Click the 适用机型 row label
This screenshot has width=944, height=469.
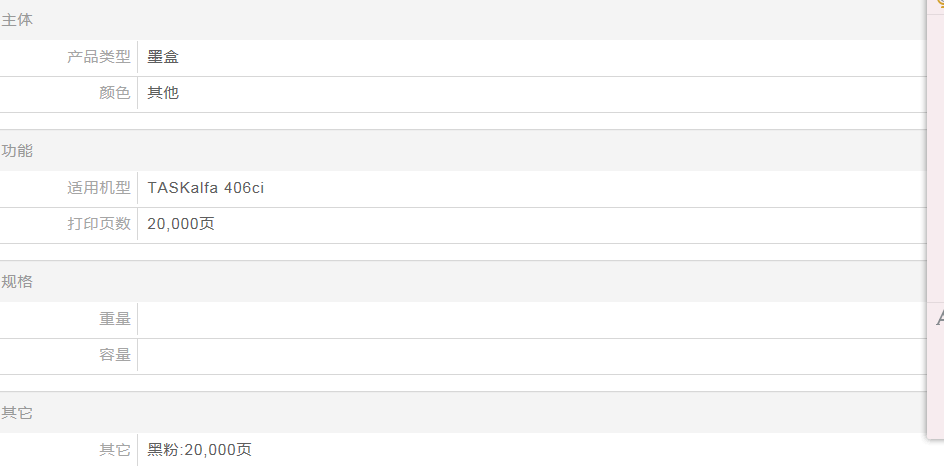click(x=99, y=188)
